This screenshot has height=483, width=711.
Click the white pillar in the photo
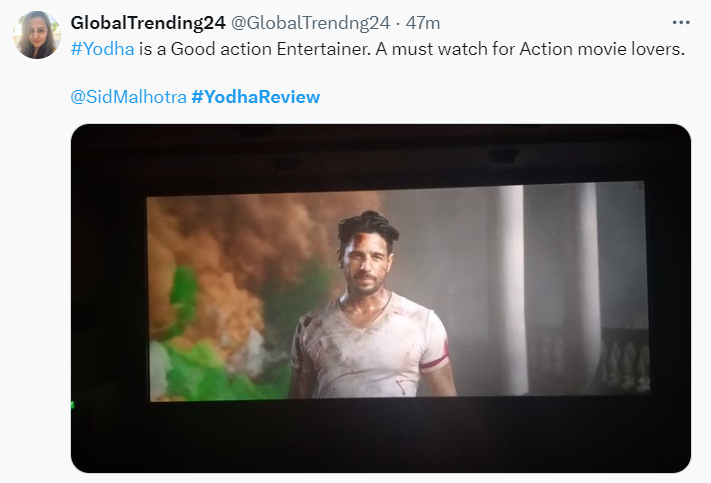510,290
